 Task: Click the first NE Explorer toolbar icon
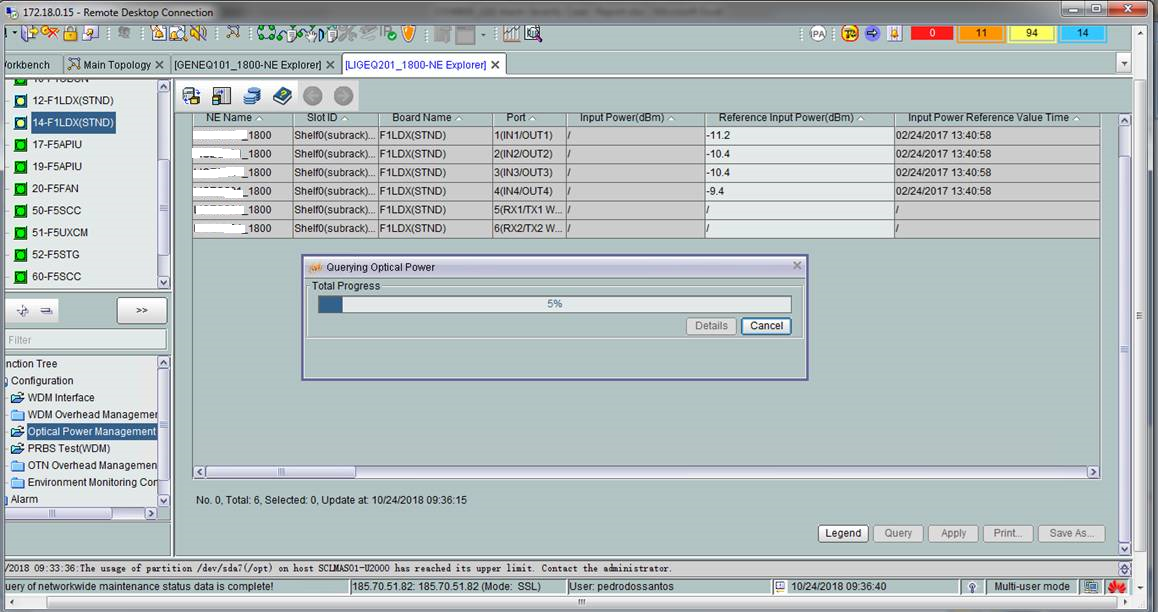pos(191,96)
